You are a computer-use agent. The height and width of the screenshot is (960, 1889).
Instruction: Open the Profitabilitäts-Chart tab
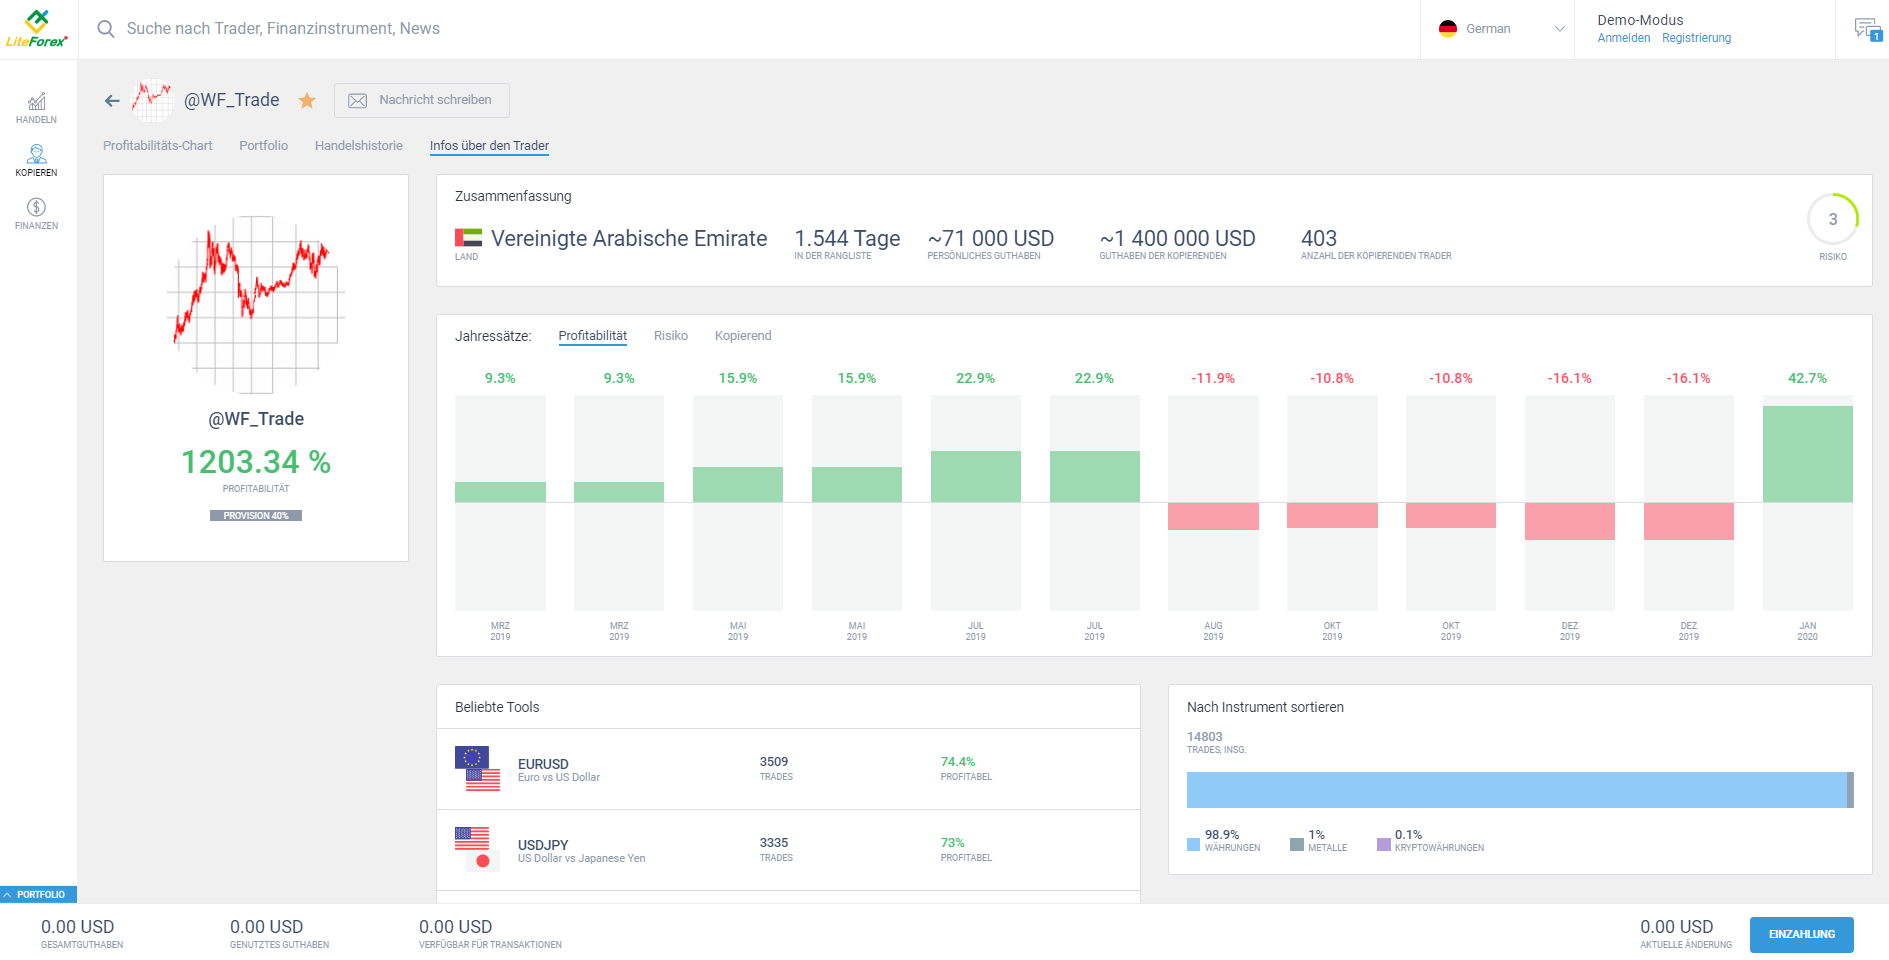(158, 146)
